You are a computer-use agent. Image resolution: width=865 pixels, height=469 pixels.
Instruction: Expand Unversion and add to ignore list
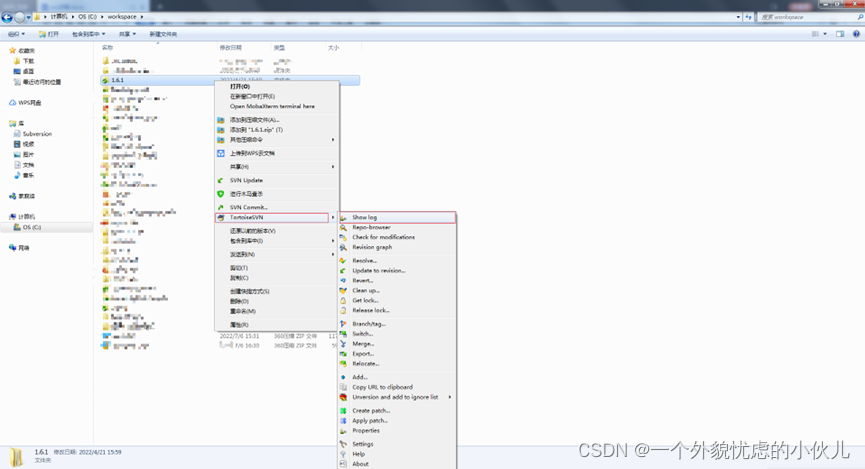click(397, 397)
